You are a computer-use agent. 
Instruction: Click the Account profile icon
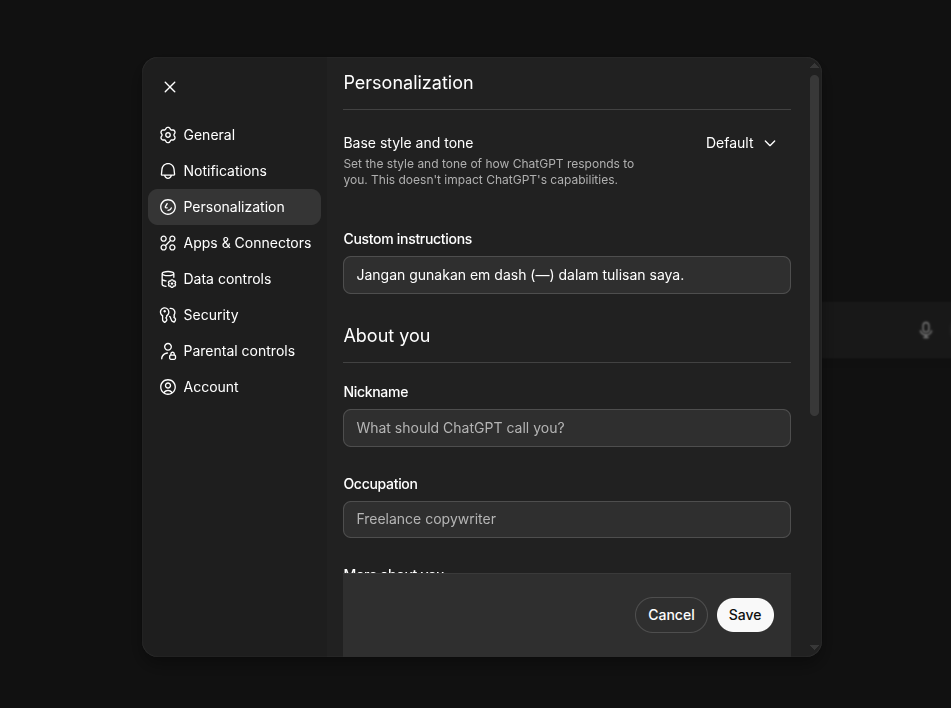pyautogui.click(x=168, y=387)
